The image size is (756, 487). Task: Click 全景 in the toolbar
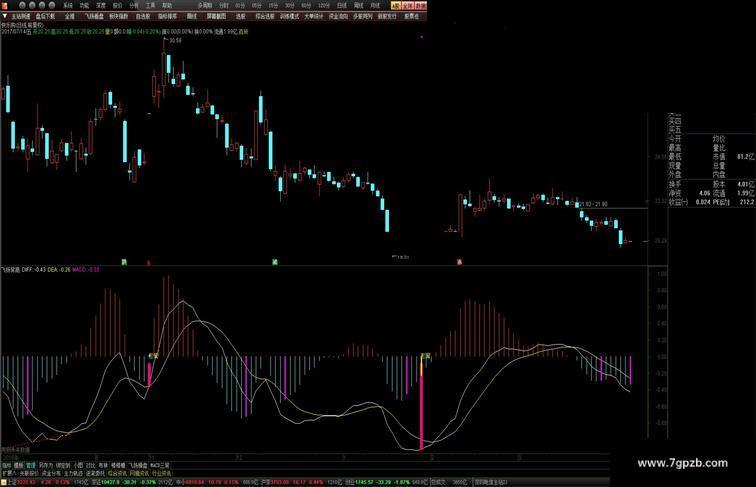pos(70,16)
